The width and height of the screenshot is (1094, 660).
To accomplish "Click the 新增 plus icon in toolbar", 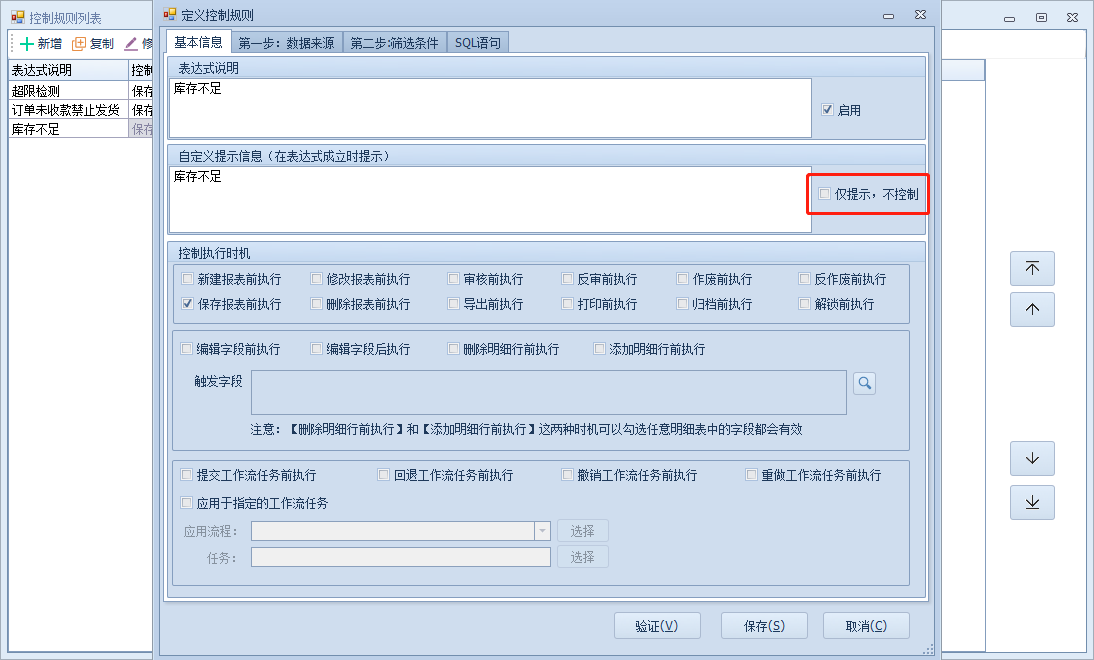I will tap(27, 44).
